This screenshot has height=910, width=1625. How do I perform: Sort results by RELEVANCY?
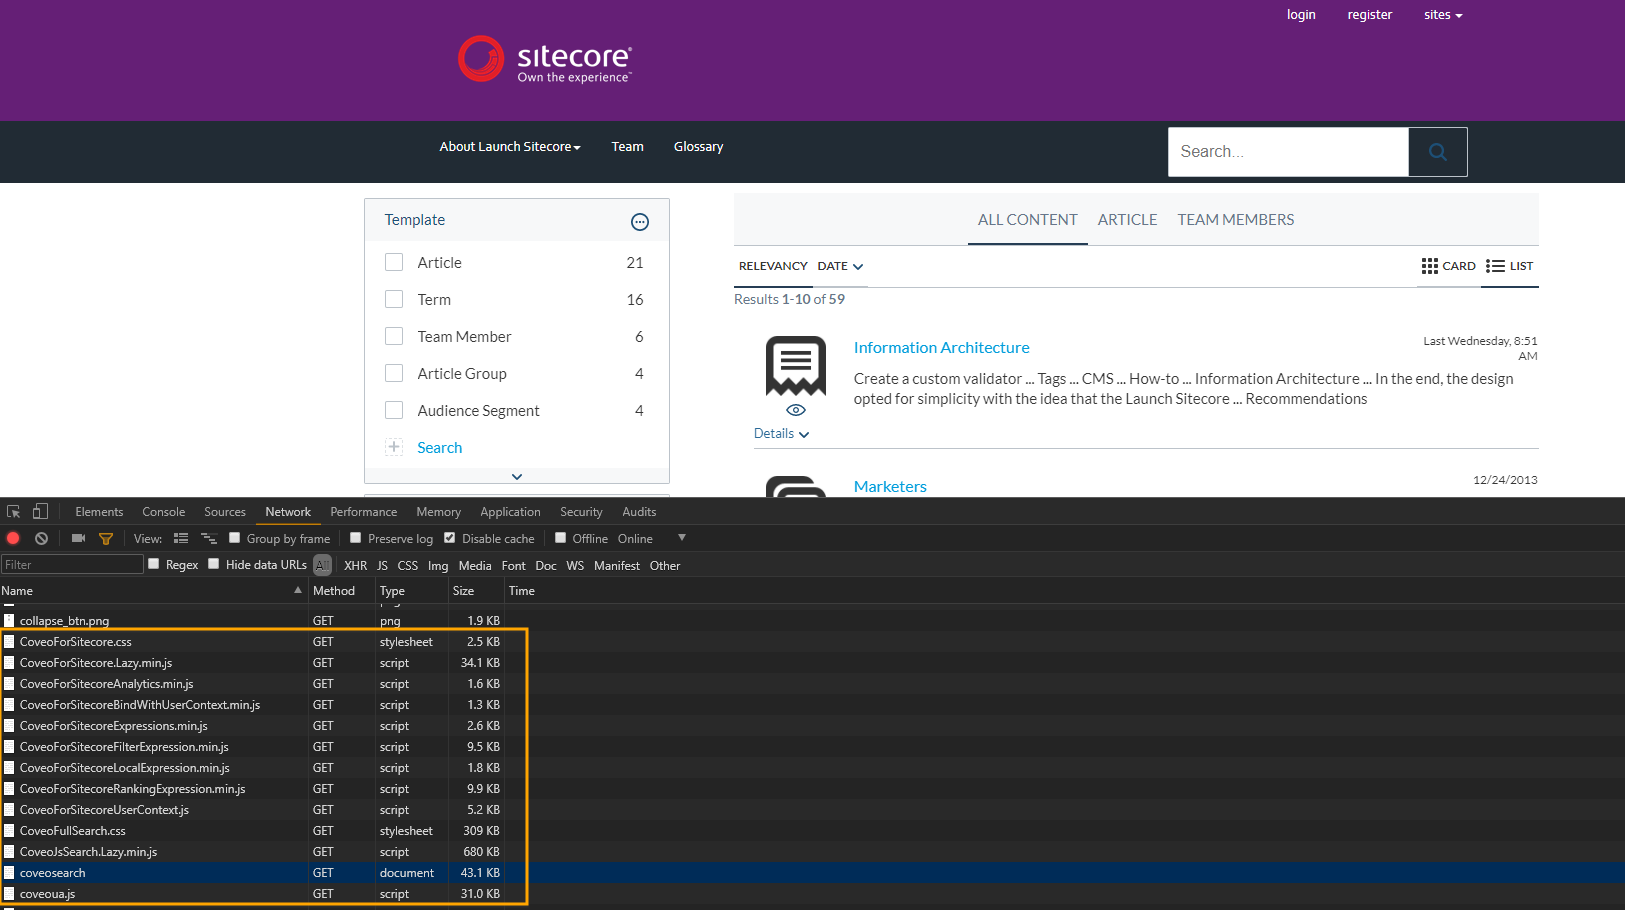(x=773, y=266)
